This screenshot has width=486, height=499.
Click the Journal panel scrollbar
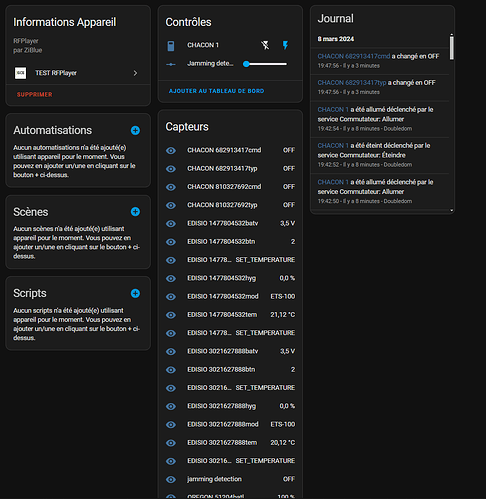[x=452, y=47]
